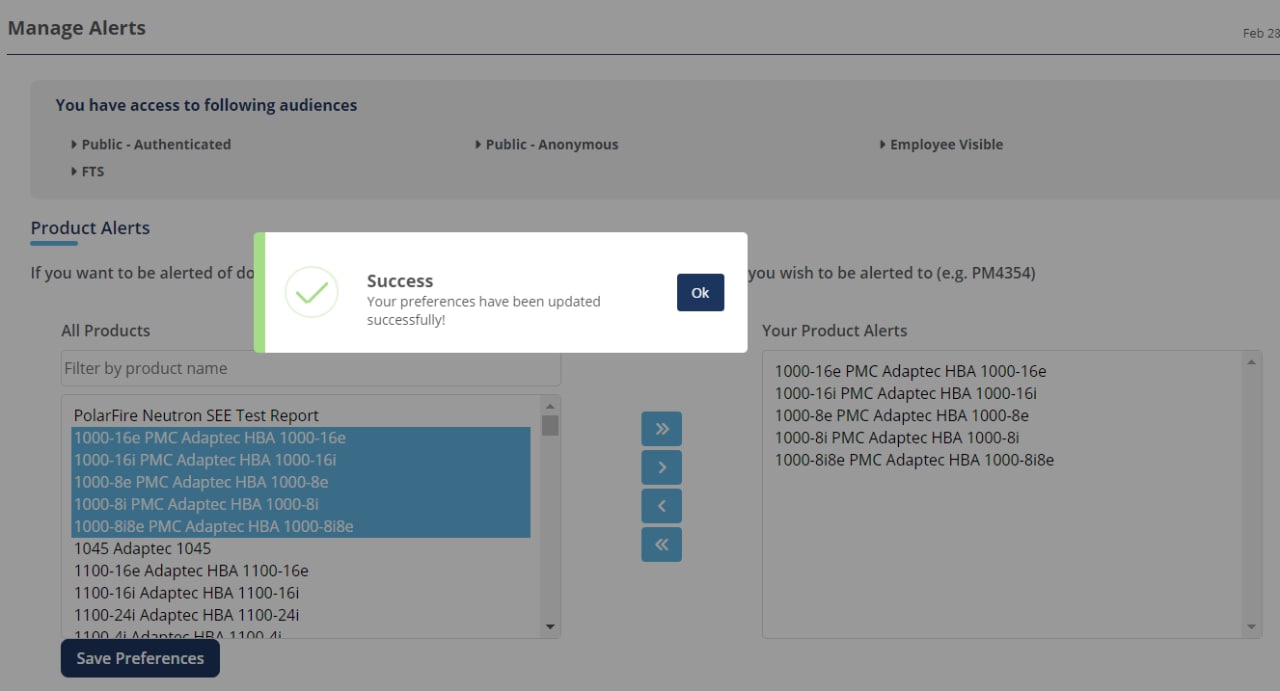1280x691 pixels.
Task: Expand the Employee Visible audience
Action: 946,144
